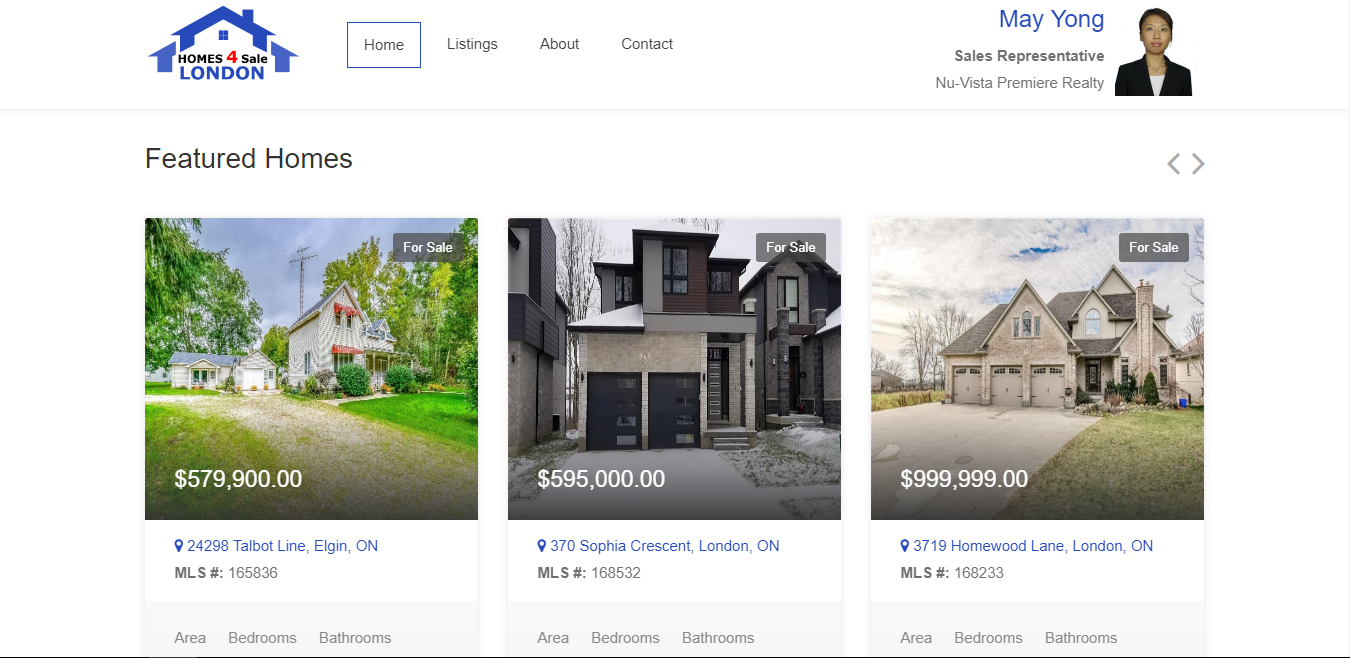This screenshot has height=658, width=1350.
Task: Open the Contact page
Action: coord(647,44)
